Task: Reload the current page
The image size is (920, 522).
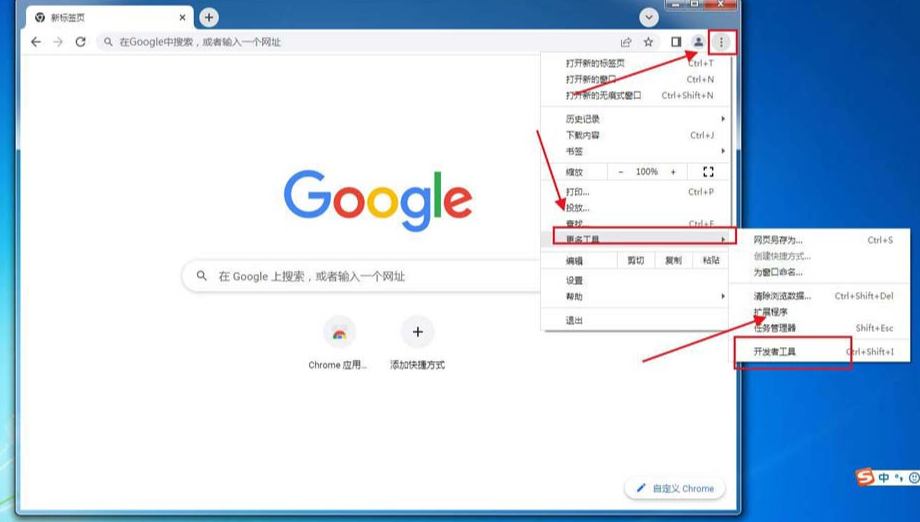Action: tap(80, 42)
